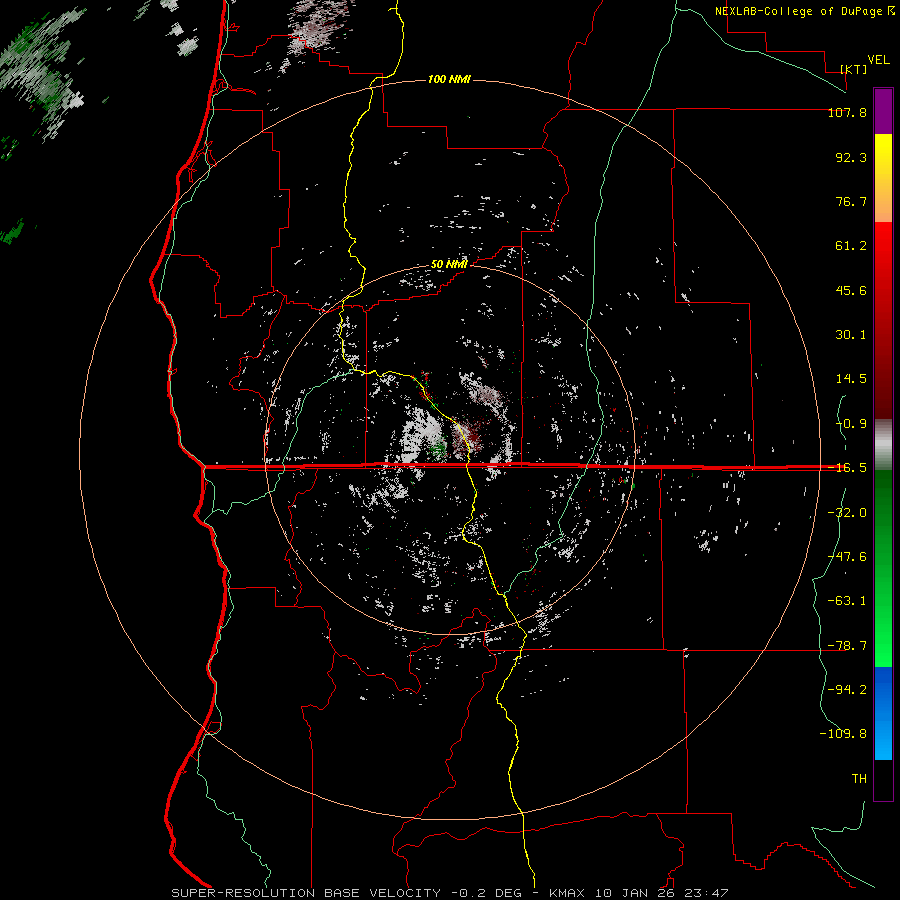Viewport: 900px width, 900px height.
Task: Click the -32.0 velocity scale value
Action: coord(847,513)
